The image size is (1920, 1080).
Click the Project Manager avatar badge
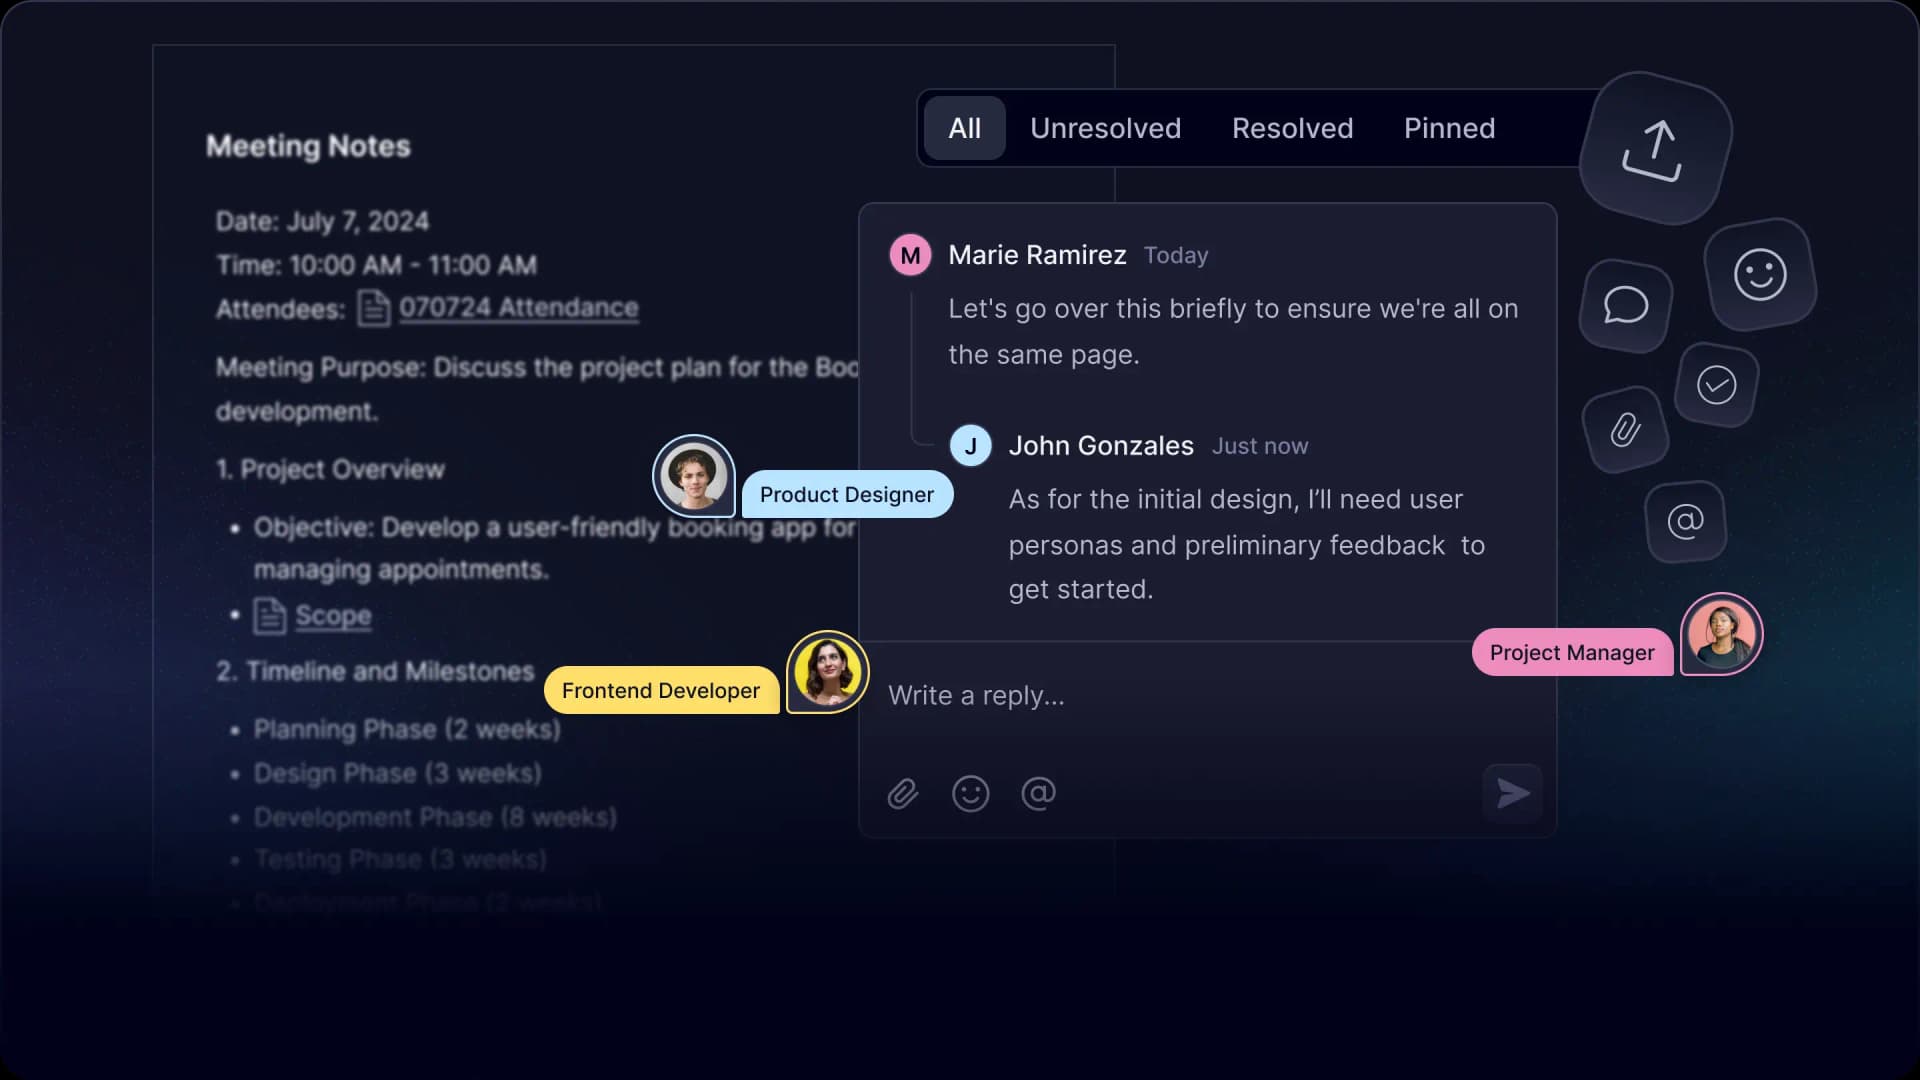point(1721,634)
